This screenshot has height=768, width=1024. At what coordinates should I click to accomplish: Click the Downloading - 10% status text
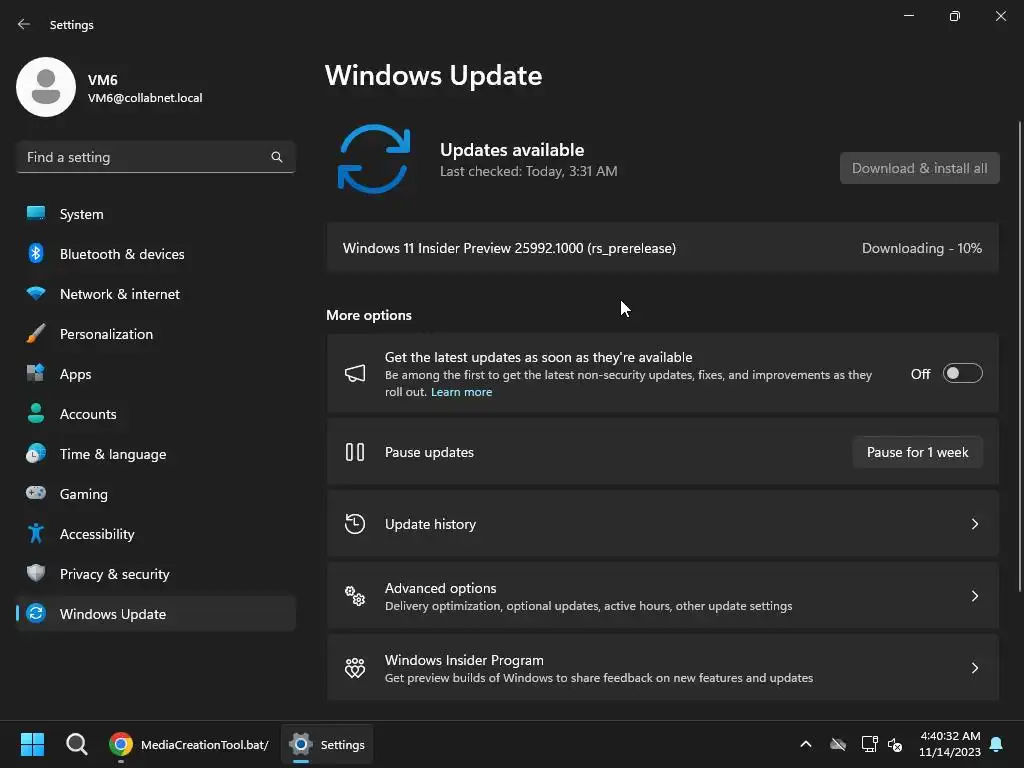coord(921,248)
